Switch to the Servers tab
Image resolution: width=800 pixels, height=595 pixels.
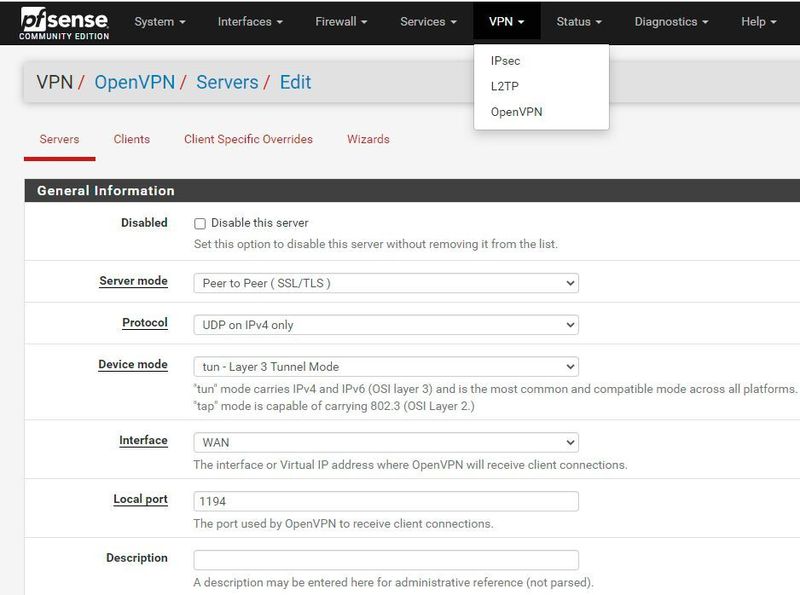(59, 139)
